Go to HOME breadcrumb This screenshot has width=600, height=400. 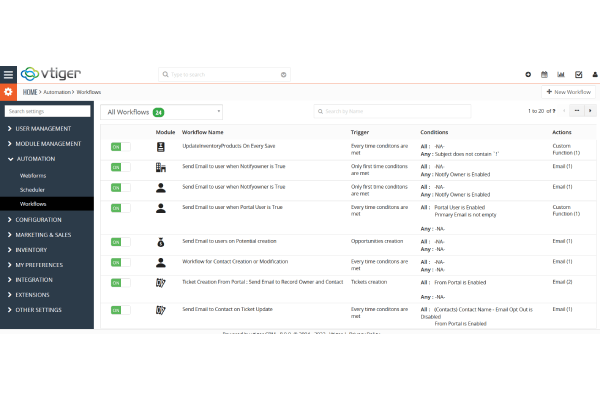click(30, 92)
